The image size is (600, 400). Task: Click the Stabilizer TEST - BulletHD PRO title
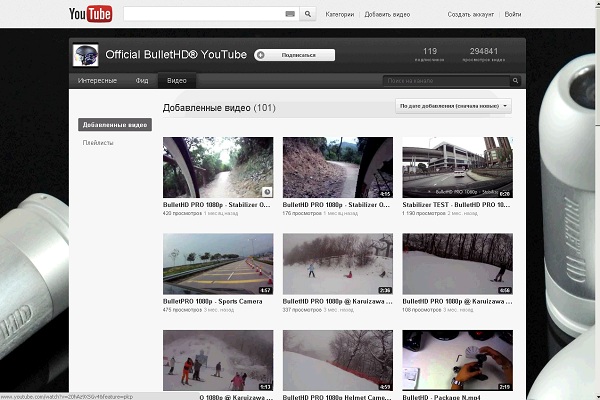point(456,205)
